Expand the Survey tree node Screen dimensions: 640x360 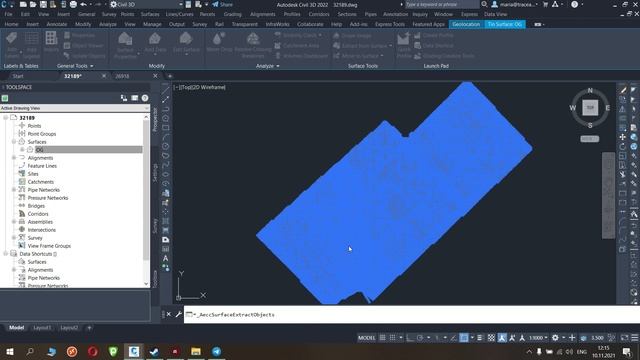[x=14, y=238]
